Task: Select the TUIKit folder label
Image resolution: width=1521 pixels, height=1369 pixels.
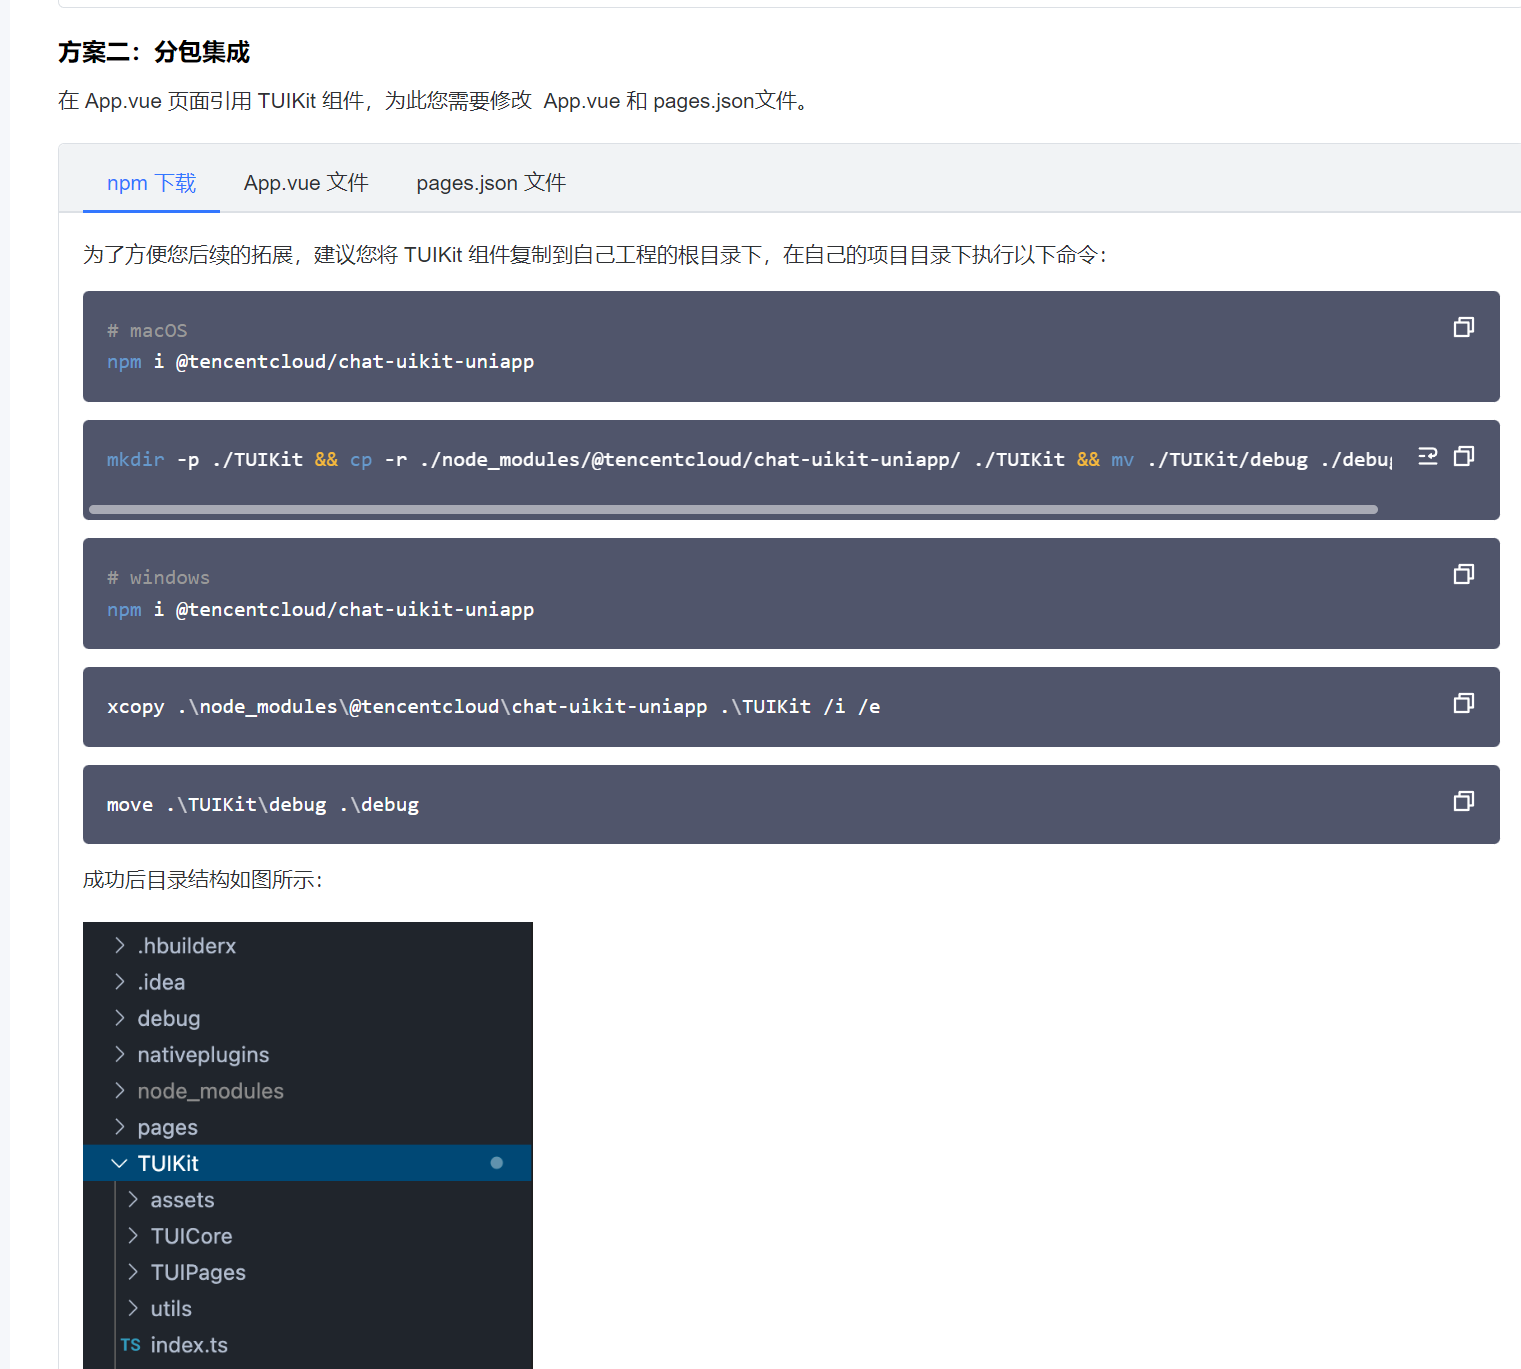Action: [168, 1163]
